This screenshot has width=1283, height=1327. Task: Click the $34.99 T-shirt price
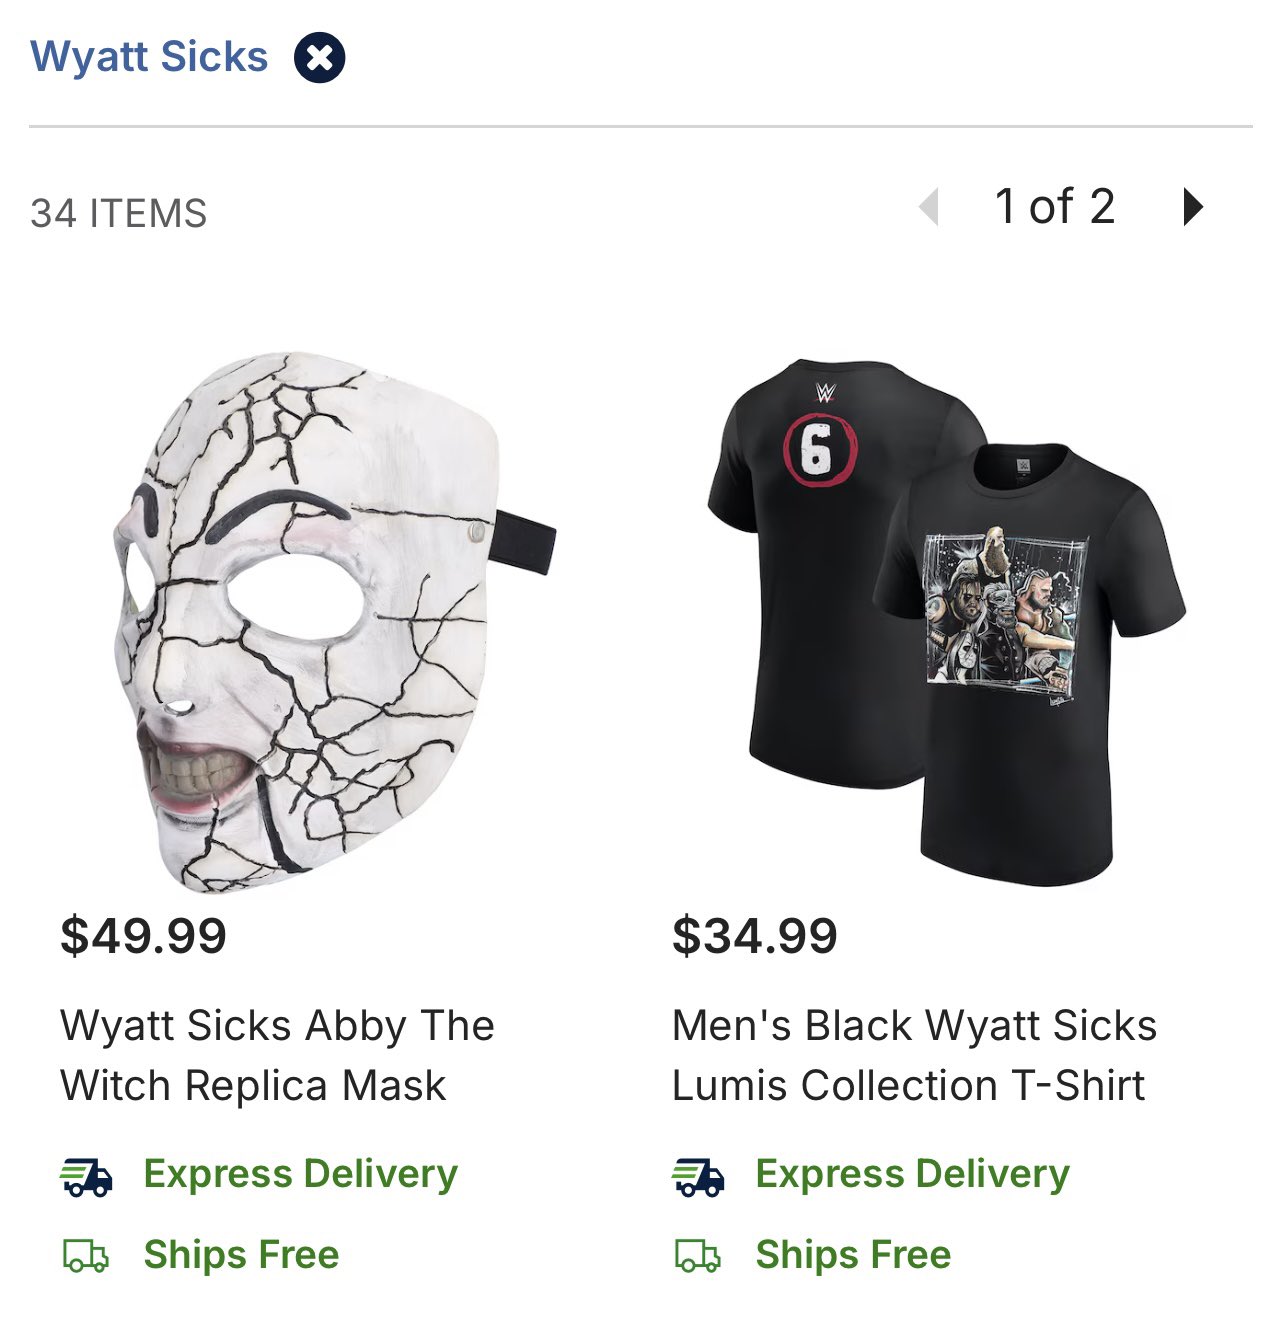[x=755, y=936]
